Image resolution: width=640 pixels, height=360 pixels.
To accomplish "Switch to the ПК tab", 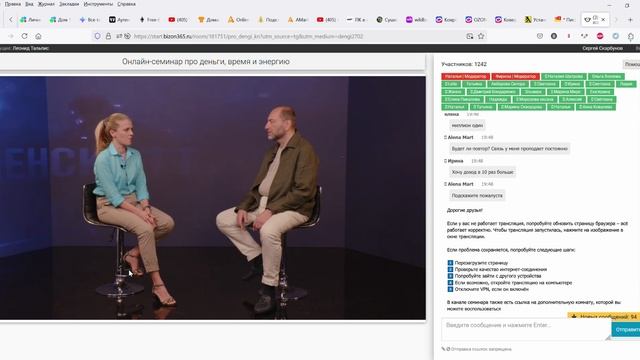I will tap(357, 20).
